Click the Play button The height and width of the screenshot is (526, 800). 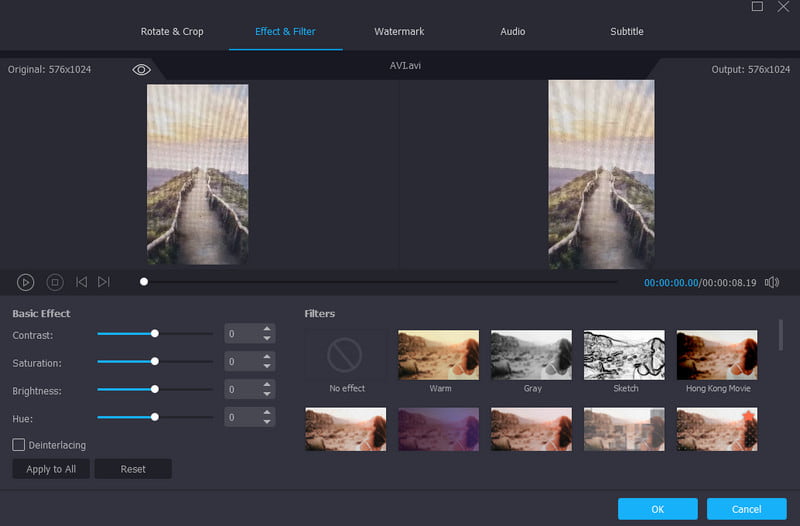(26, 283)
